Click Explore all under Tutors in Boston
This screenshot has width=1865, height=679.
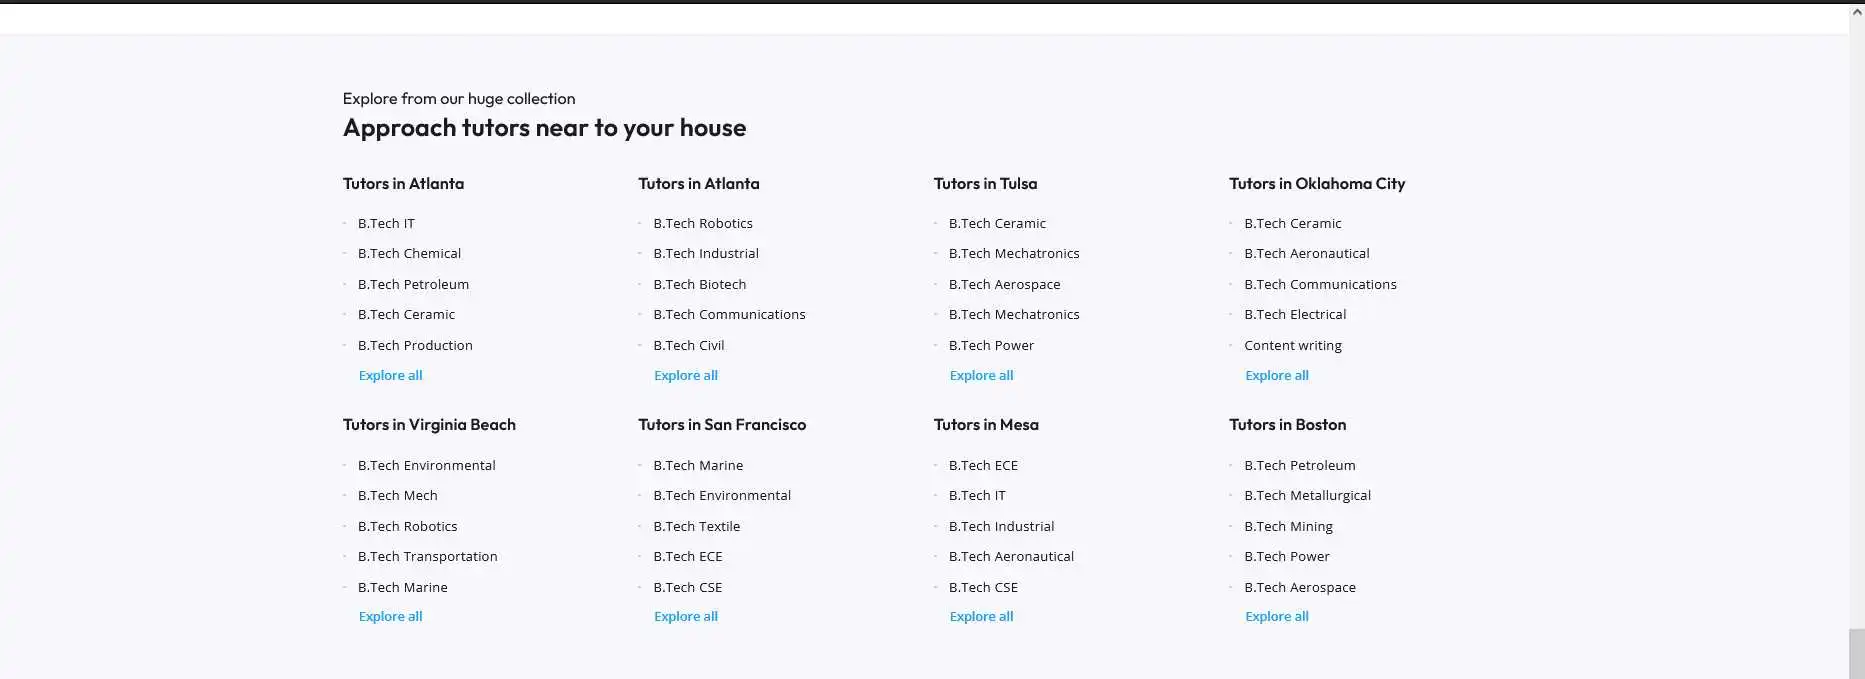point(1276,616)
